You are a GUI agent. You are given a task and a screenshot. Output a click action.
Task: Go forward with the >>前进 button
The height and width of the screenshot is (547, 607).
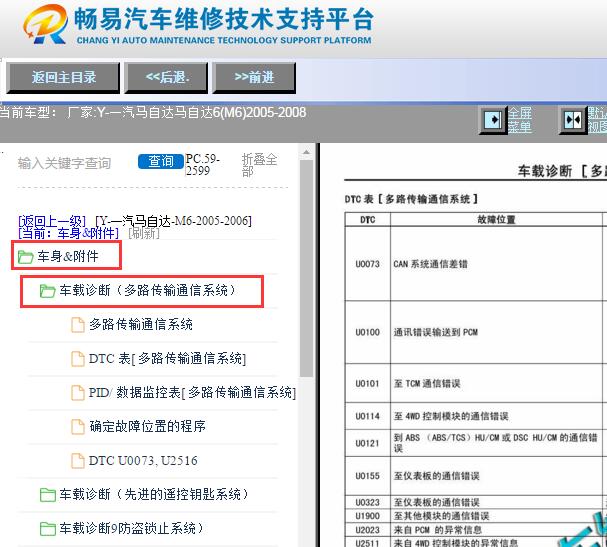coord(254,78)
